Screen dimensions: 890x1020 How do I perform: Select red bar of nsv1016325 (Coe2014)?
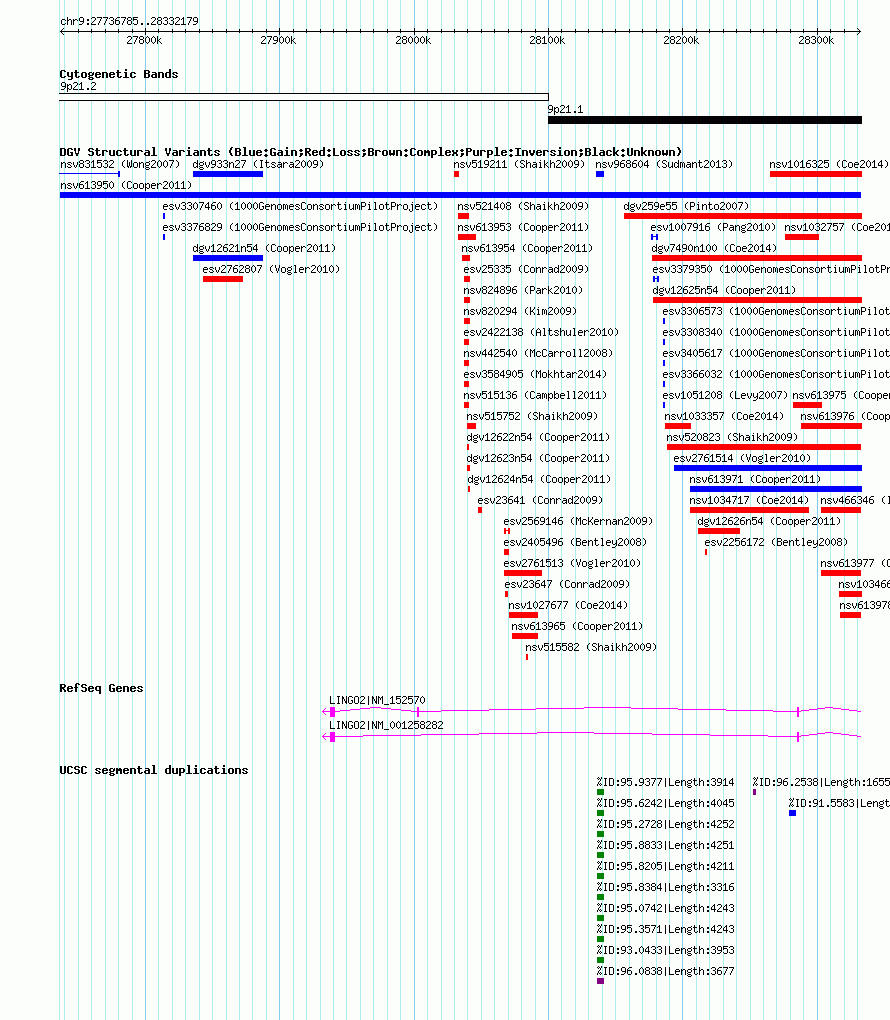pyautogui.click(x=815, y=174)
